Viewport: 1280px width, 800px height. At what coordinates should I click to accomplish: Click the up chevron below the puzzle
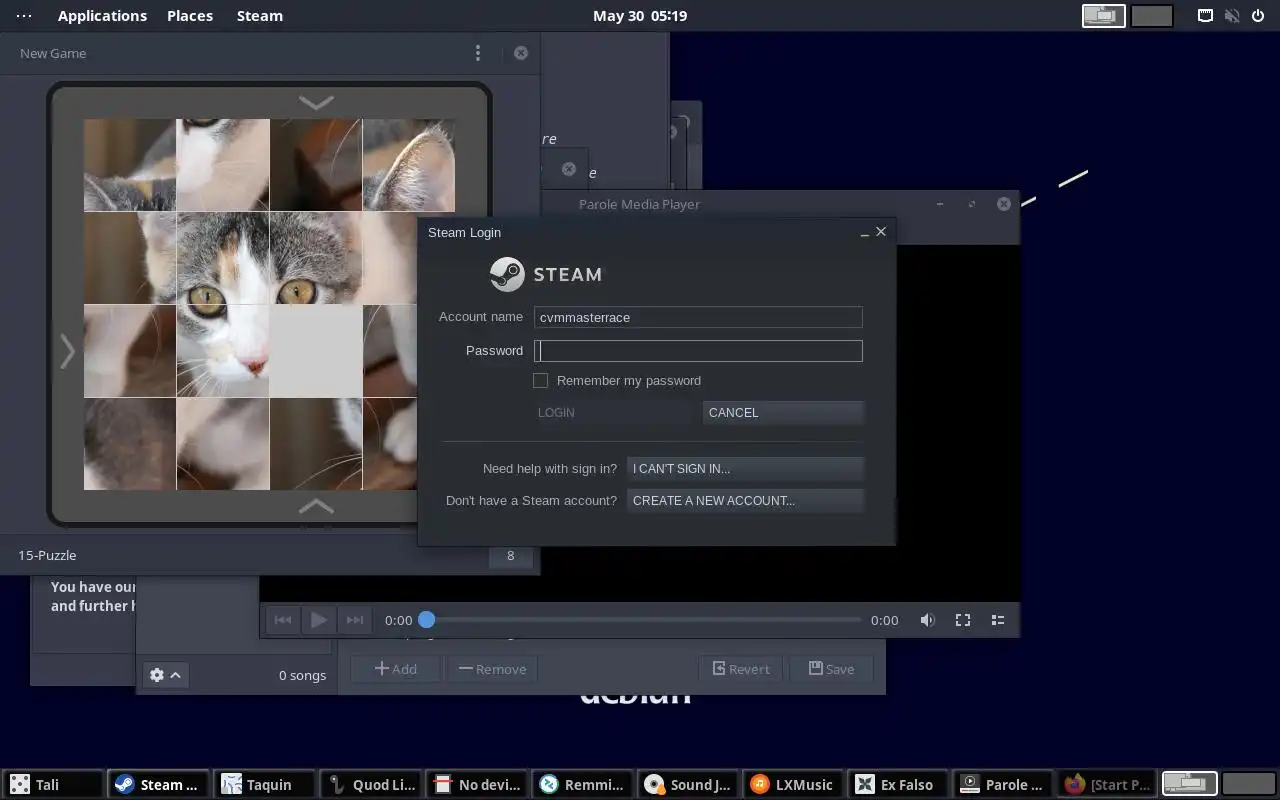(x=316, y=506)
